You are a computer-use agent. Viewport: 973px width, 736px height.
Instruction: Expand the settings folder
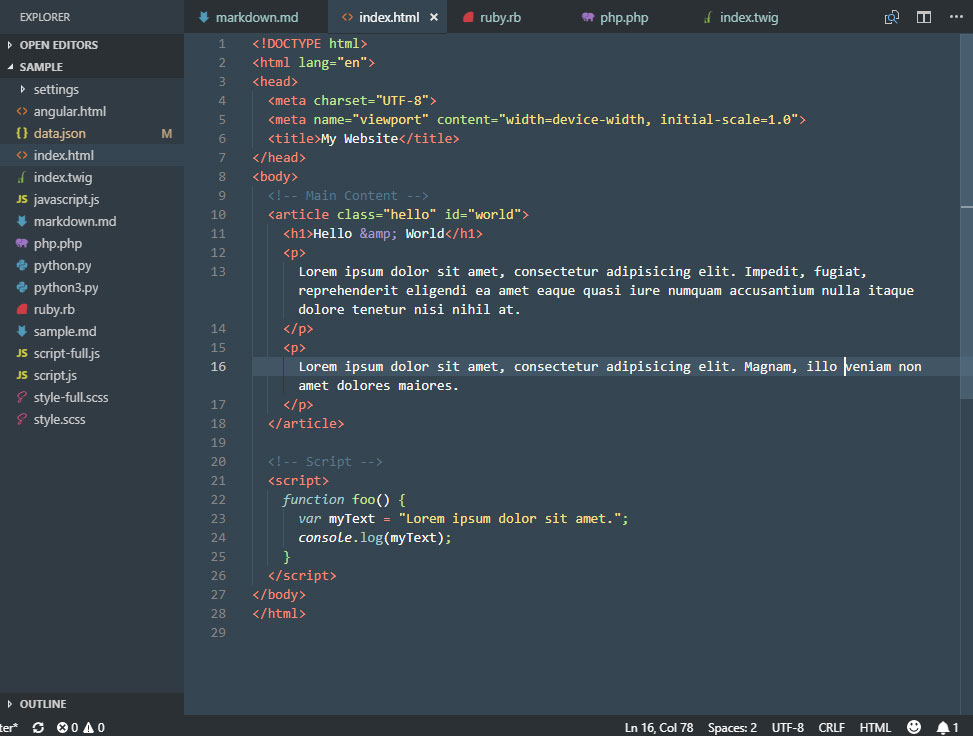[92, 89]
